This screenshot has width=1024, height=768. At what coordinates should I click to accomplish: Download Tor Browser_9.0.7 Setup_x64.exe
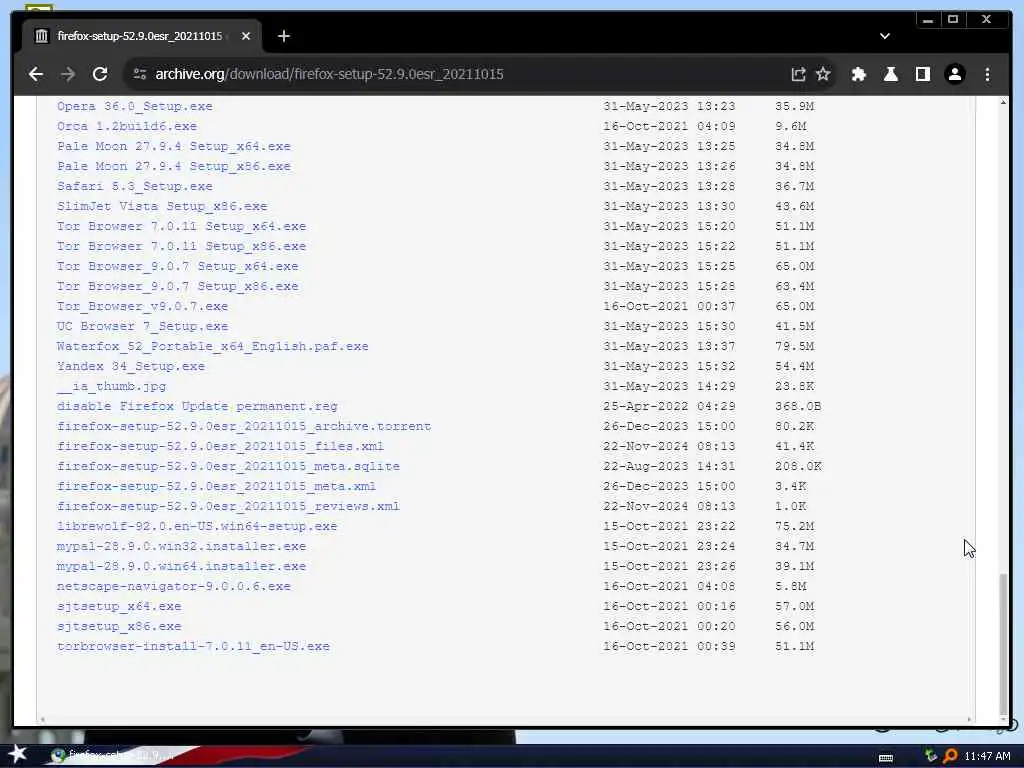pos(178,266)
